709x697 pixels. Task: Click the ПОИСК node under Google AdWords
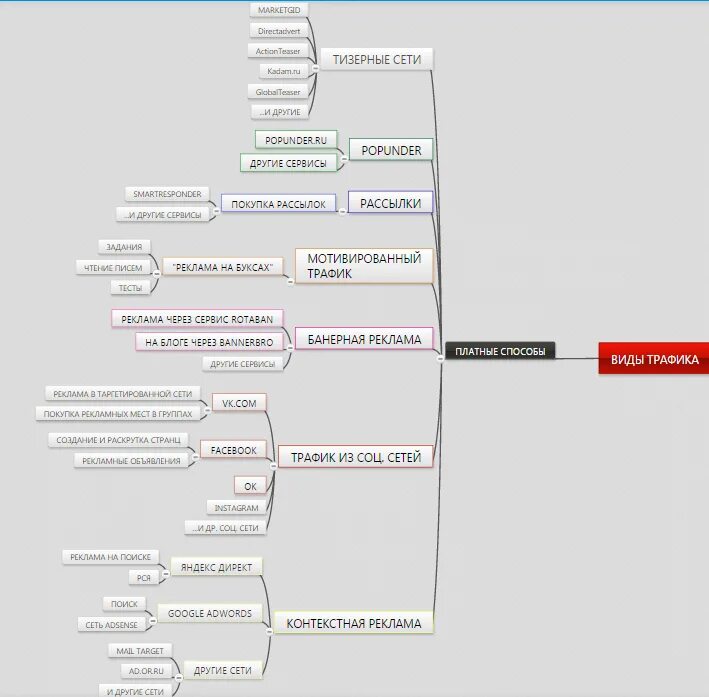click(x=124, y=604)
